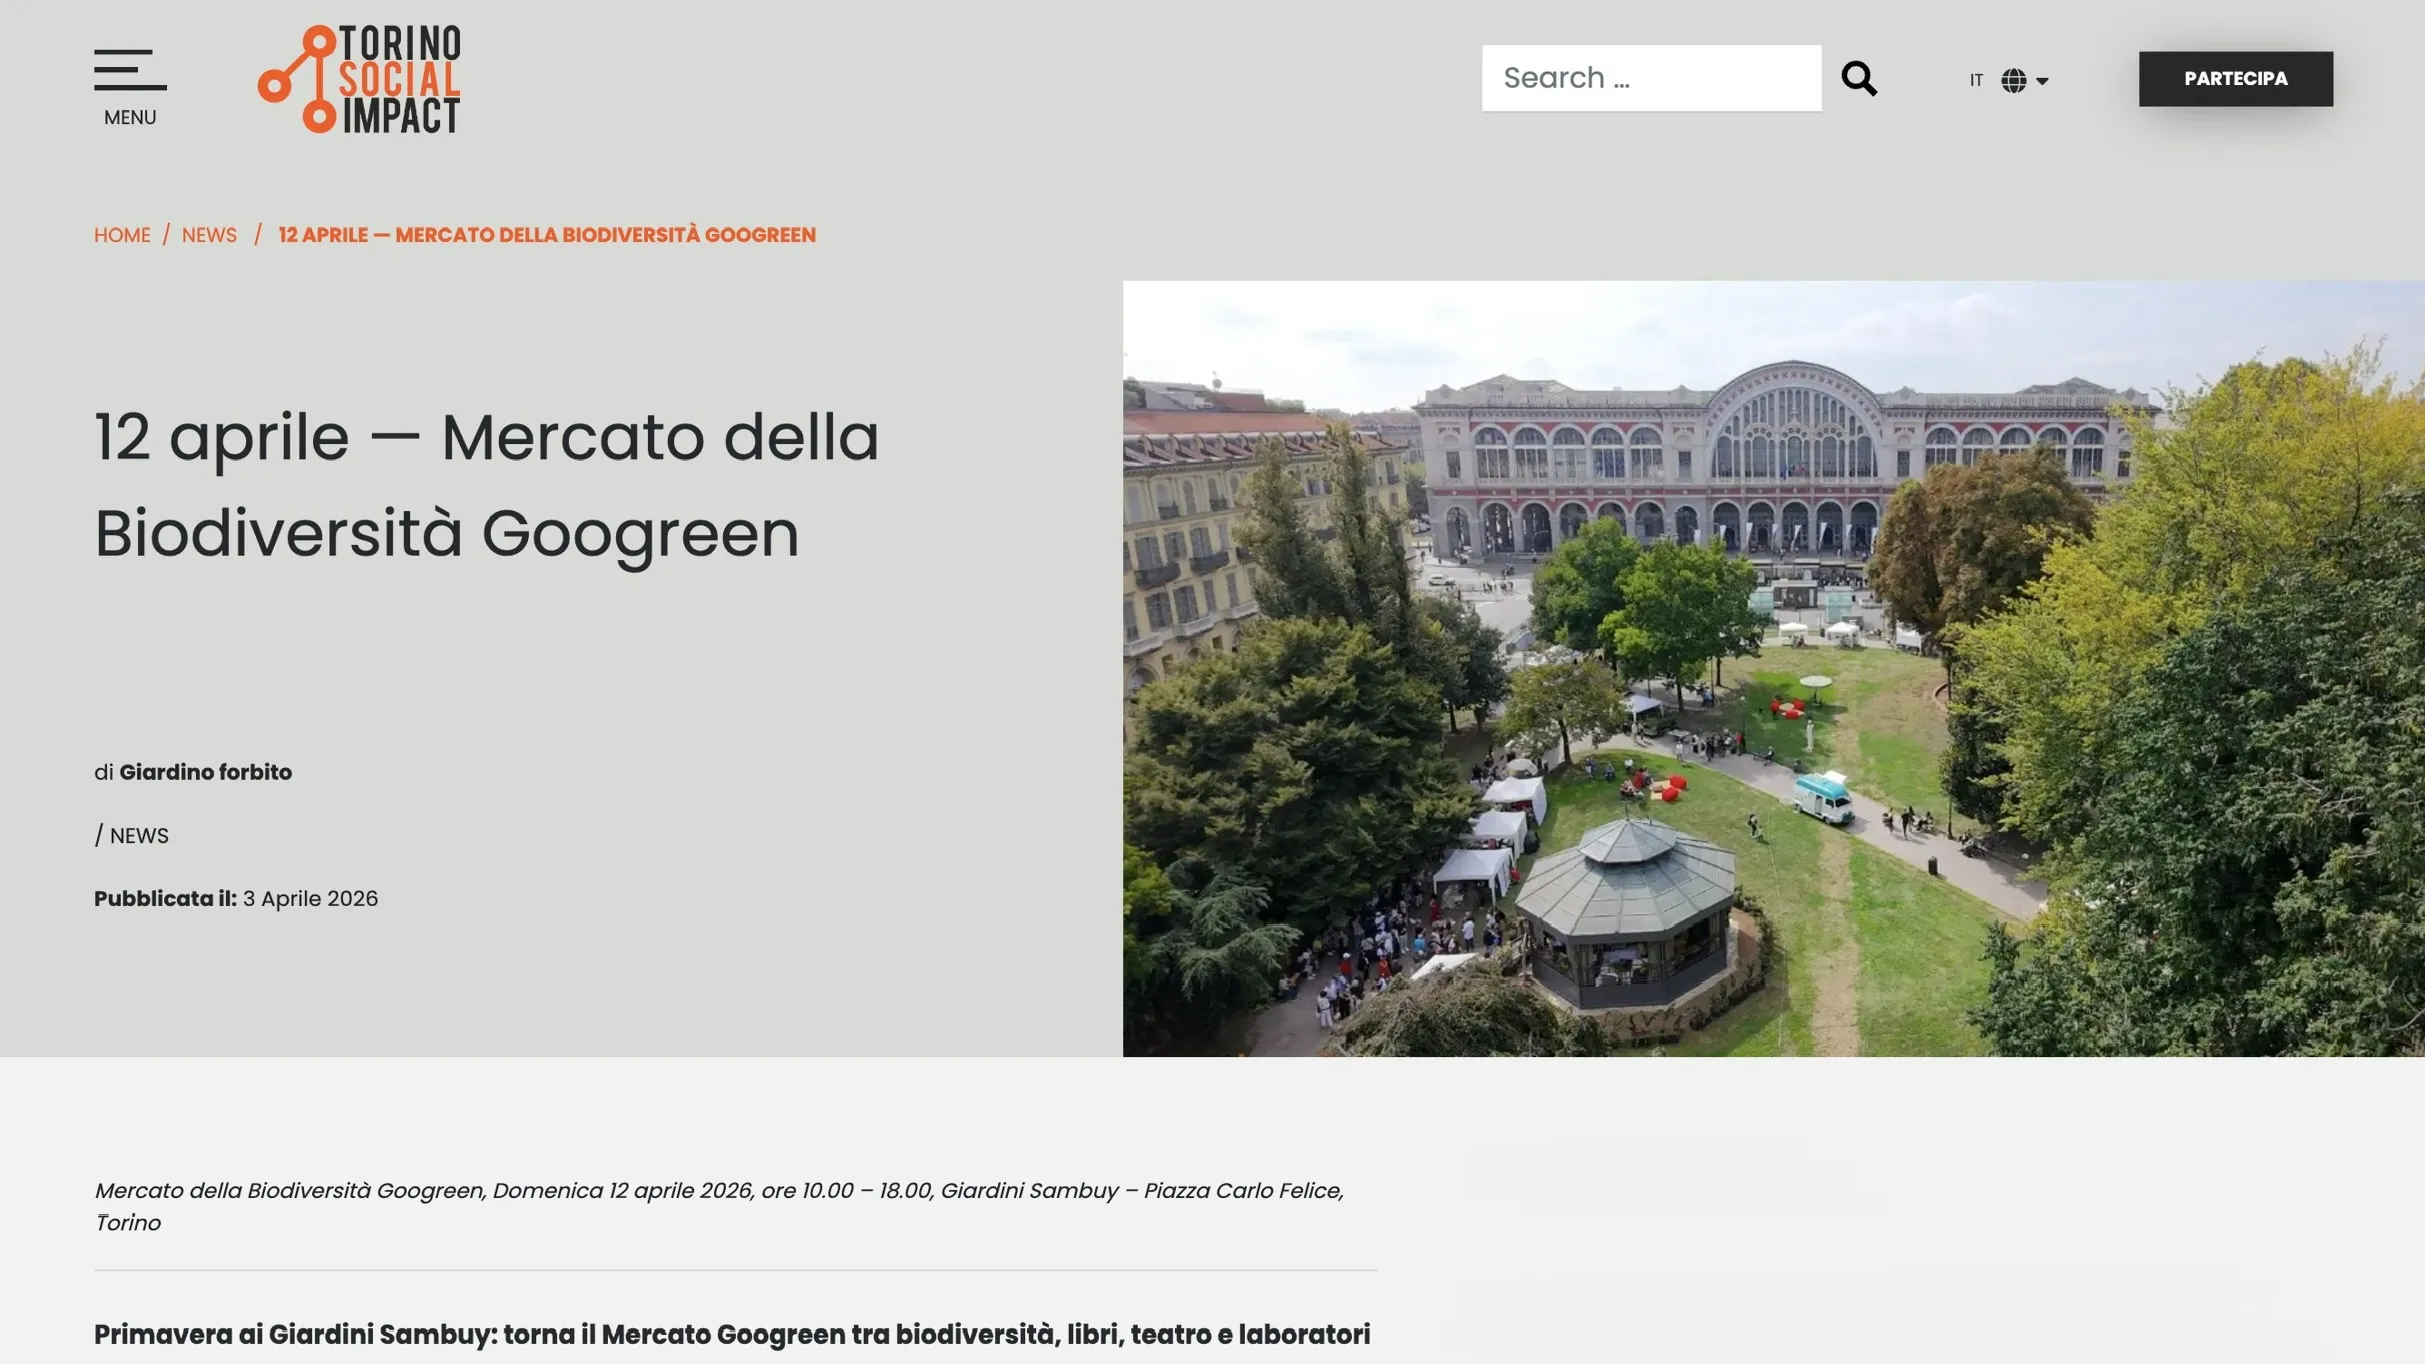Focus the Search text field
This screenshot has height=1364, width=2425.
point(1650,78)
